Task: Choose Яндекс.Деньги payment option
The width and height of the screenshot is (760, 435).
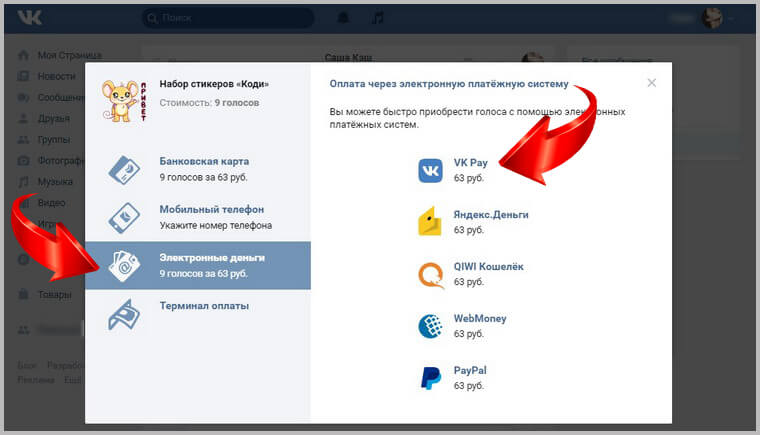Action: click(x=473, y=222)
